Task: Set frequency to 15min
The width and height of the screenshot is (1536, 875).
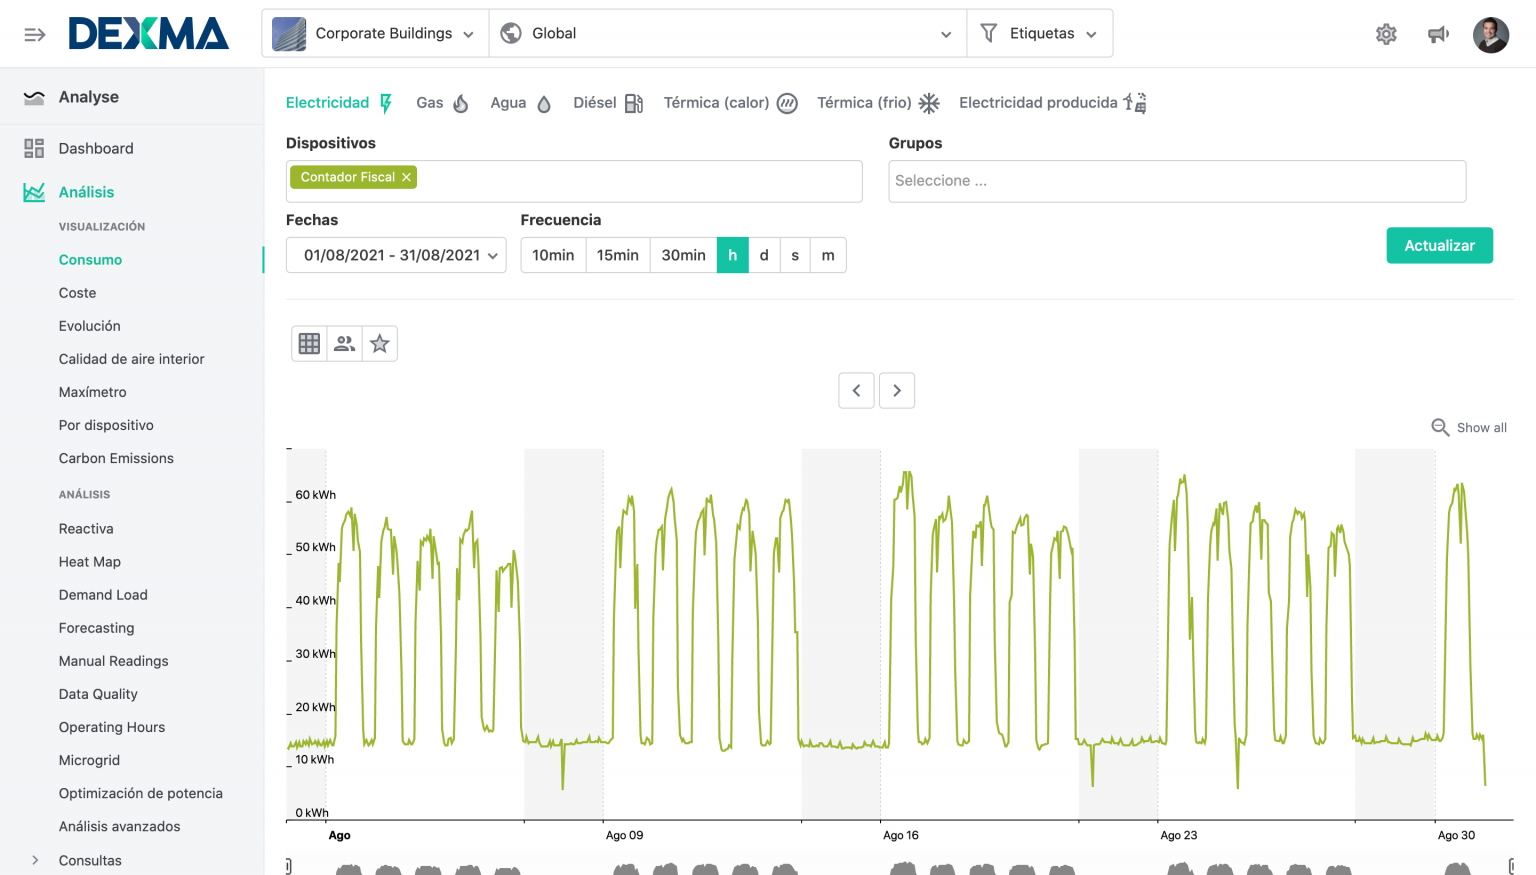Action: pyautogui.click(x=618, y=255)
